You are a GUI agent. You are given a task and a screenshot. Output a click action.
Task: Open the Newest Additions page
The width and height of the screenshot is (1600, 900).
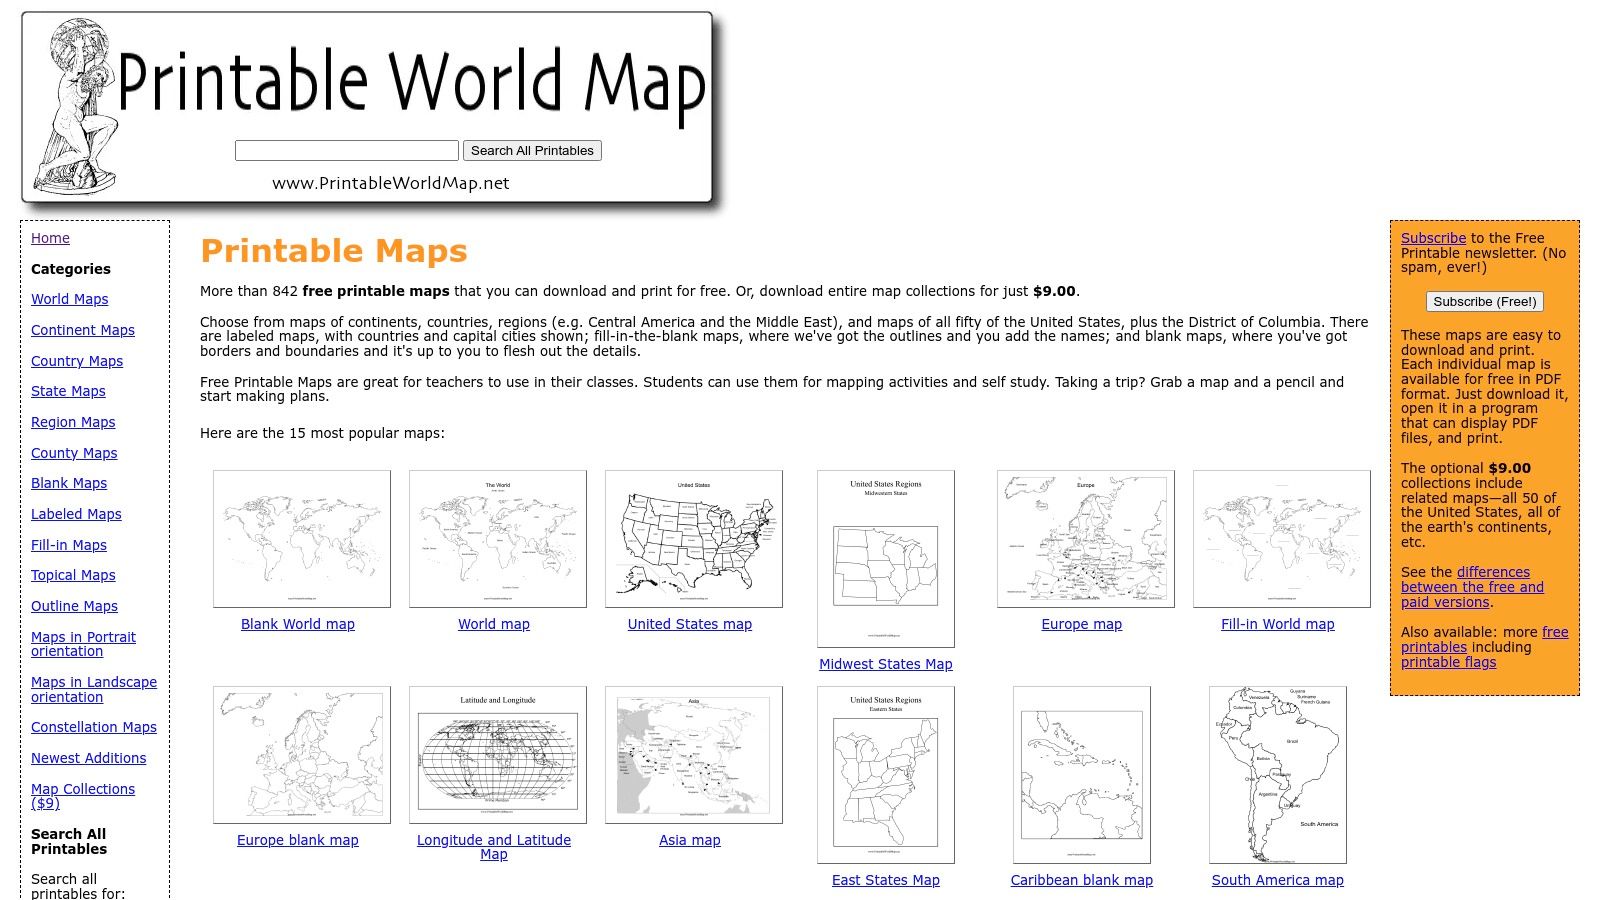tap(89, 758)
